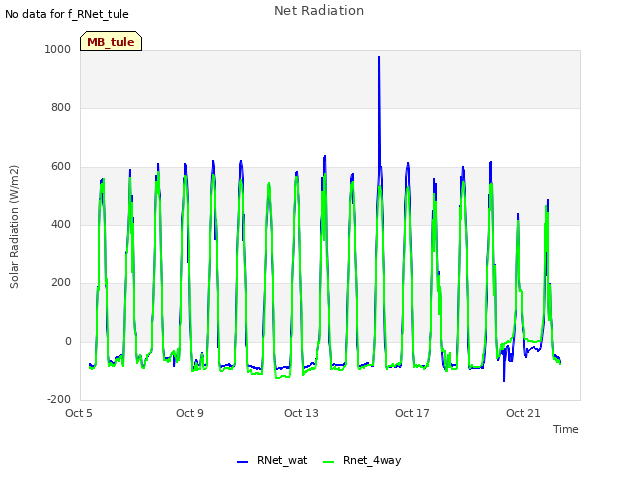Screen dimensions: 640x480
Task: Click the Oct 21 x-axis tick label
Action: 523,413
